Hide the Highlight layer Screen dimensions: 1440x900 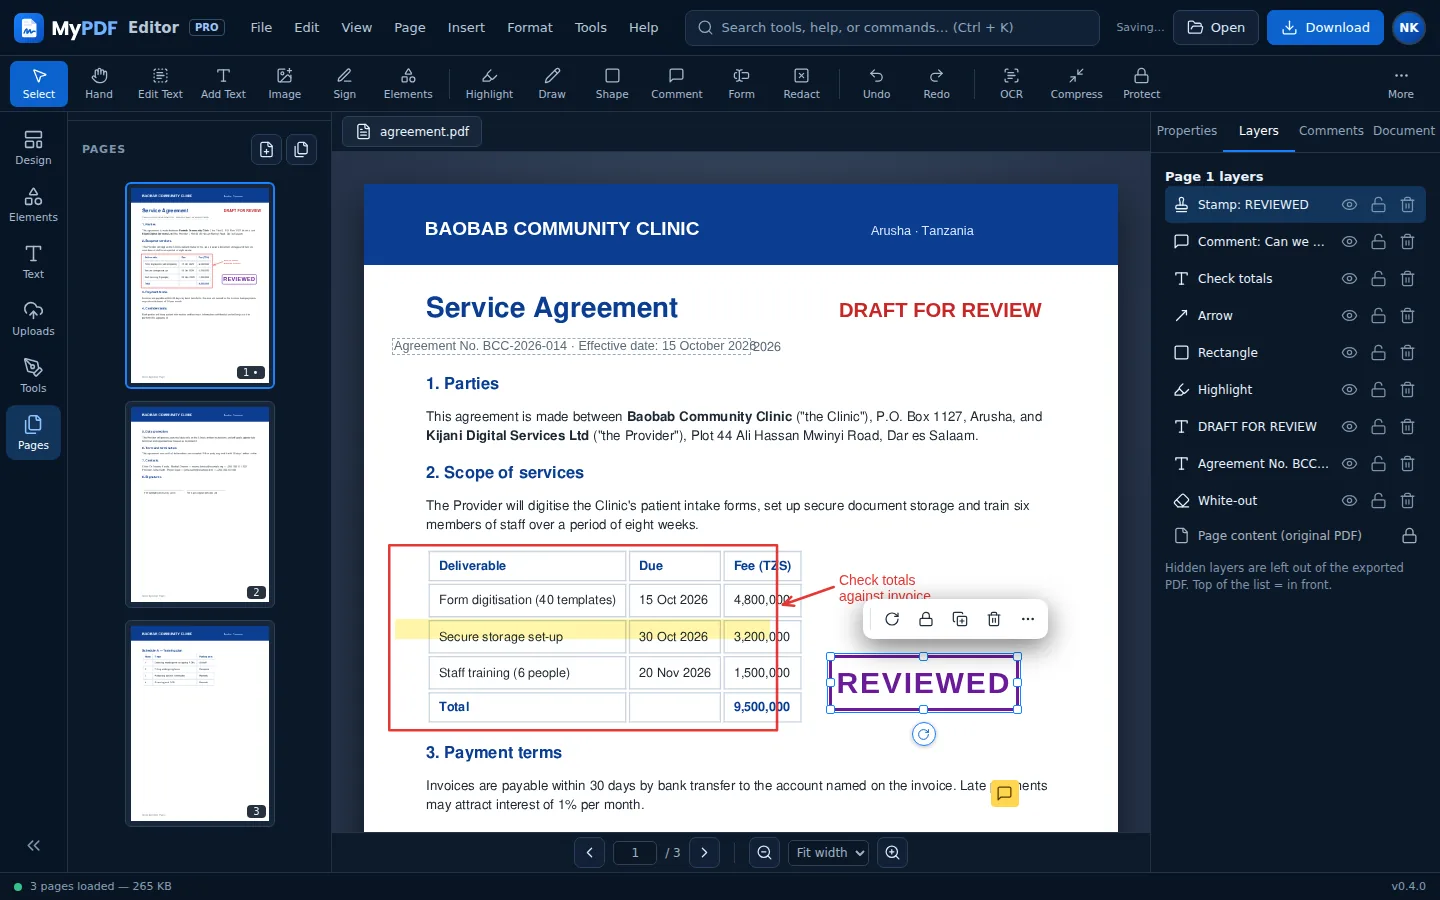point(1349,390)
